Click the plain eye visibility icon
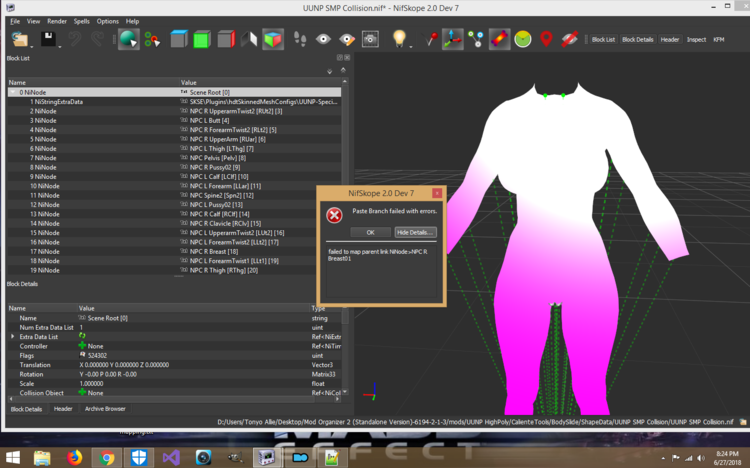Screen dimensions: 750x468 (x=323, y=39)
